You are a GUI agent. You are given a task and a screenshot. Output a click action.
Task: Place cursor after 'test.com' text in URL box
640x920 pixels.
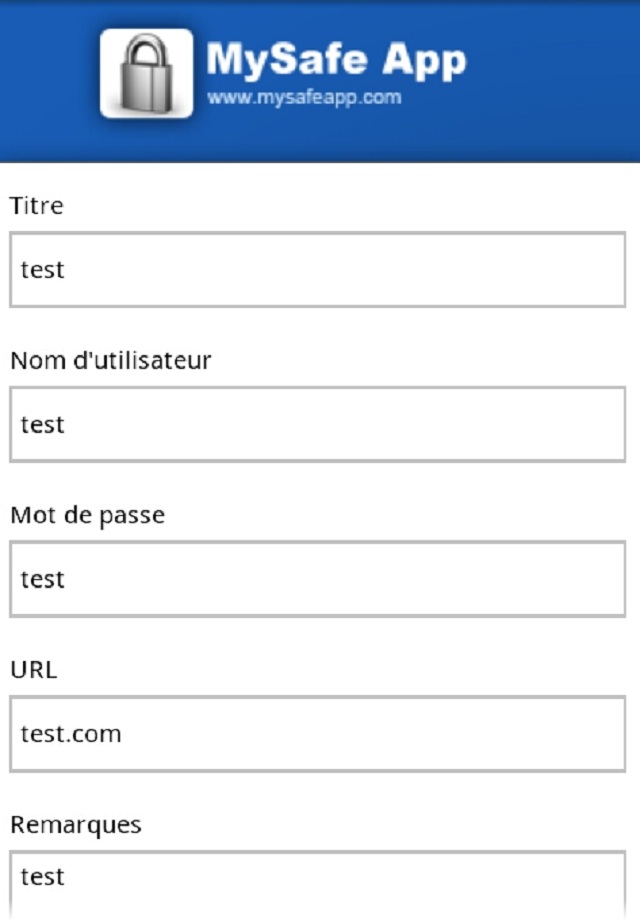(123, 734)
